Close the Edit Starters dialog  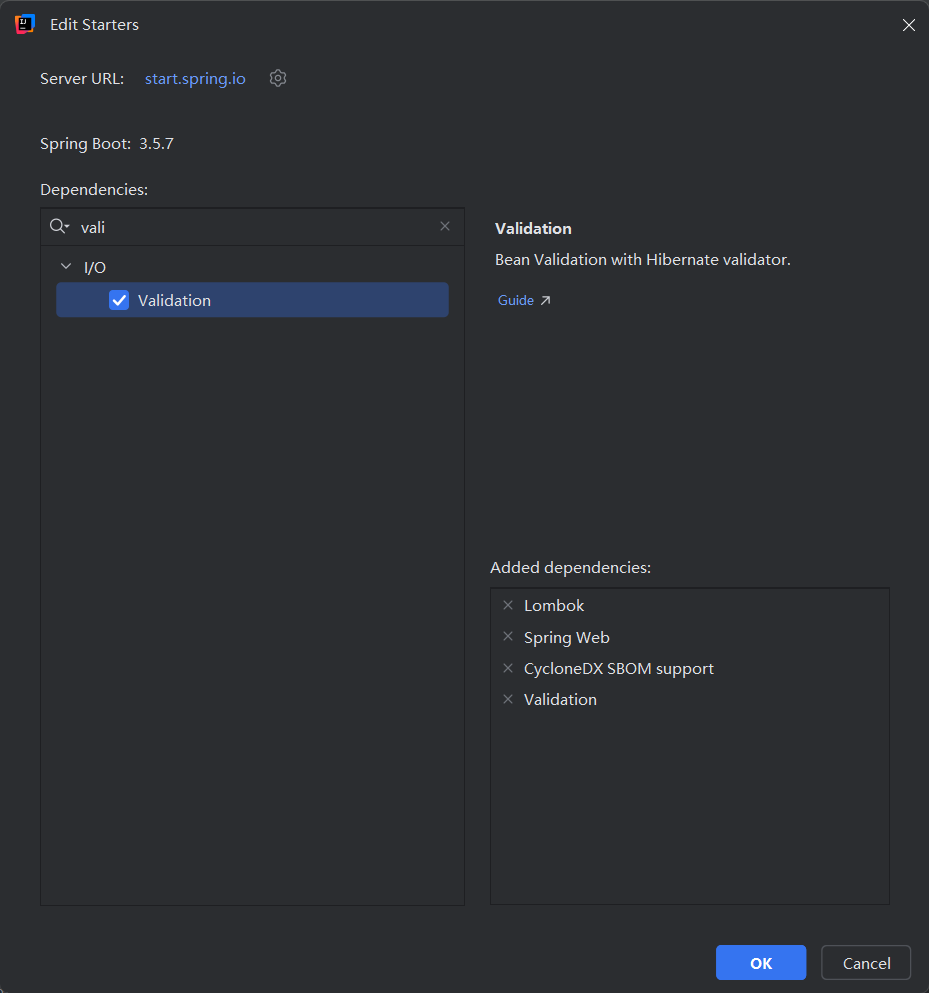pos(909,25)
